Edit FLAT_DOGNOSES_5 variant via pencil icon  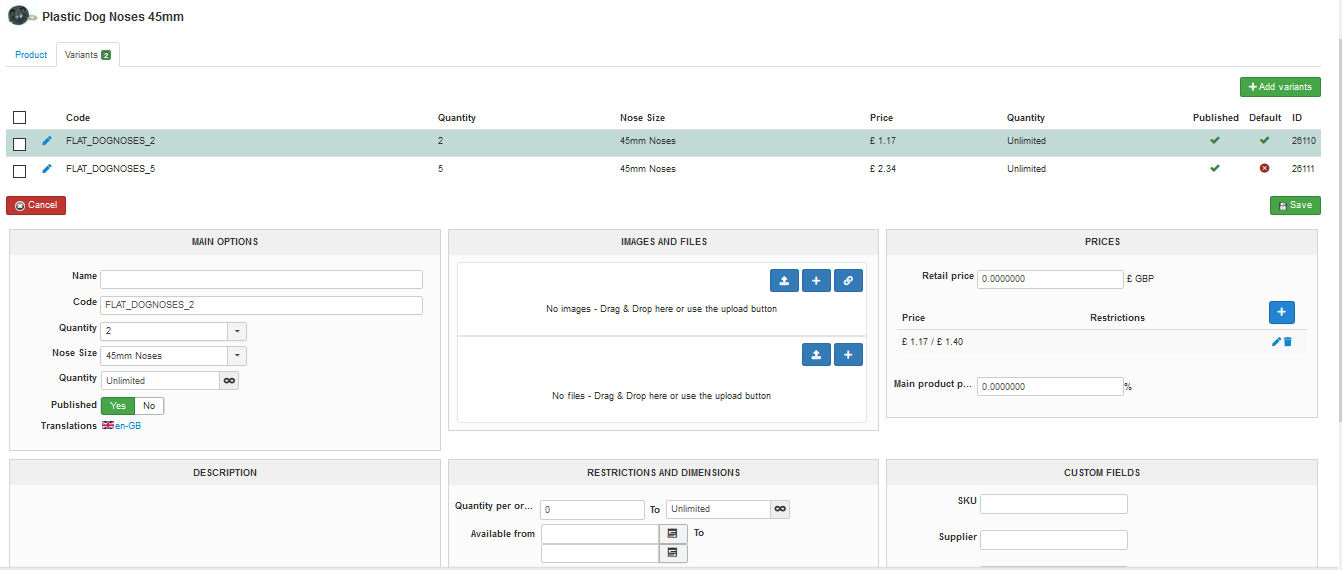coord(47,169)
